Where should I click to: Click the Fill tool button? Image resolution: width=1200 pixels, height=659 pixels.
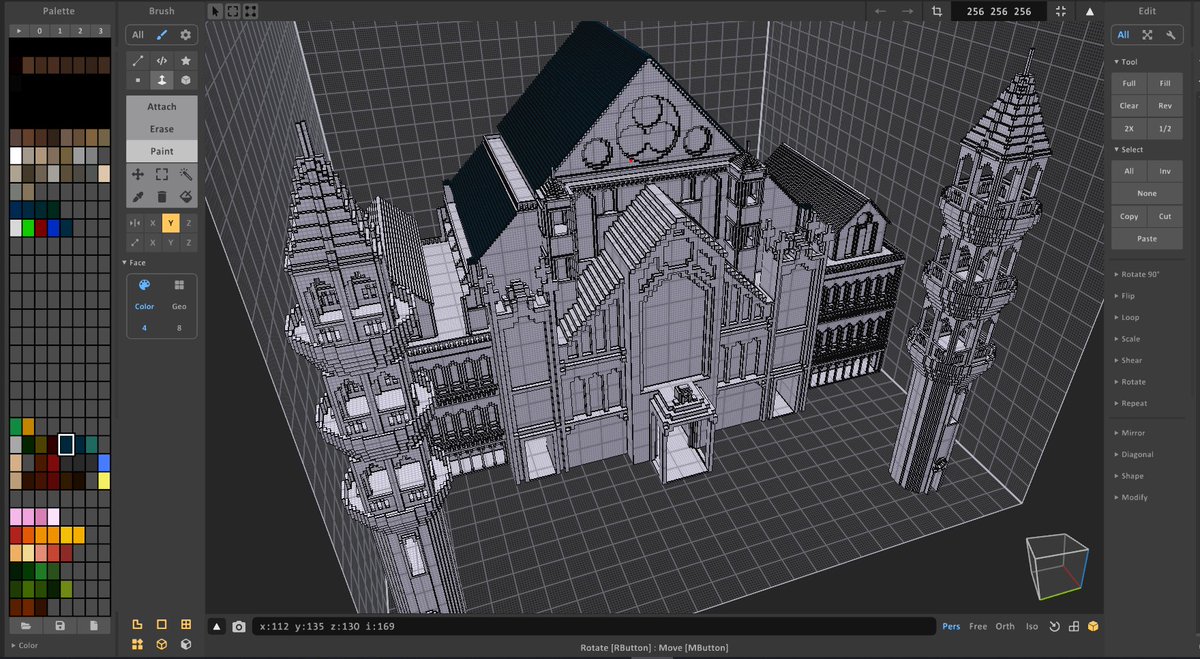(x=1165, y=84)
